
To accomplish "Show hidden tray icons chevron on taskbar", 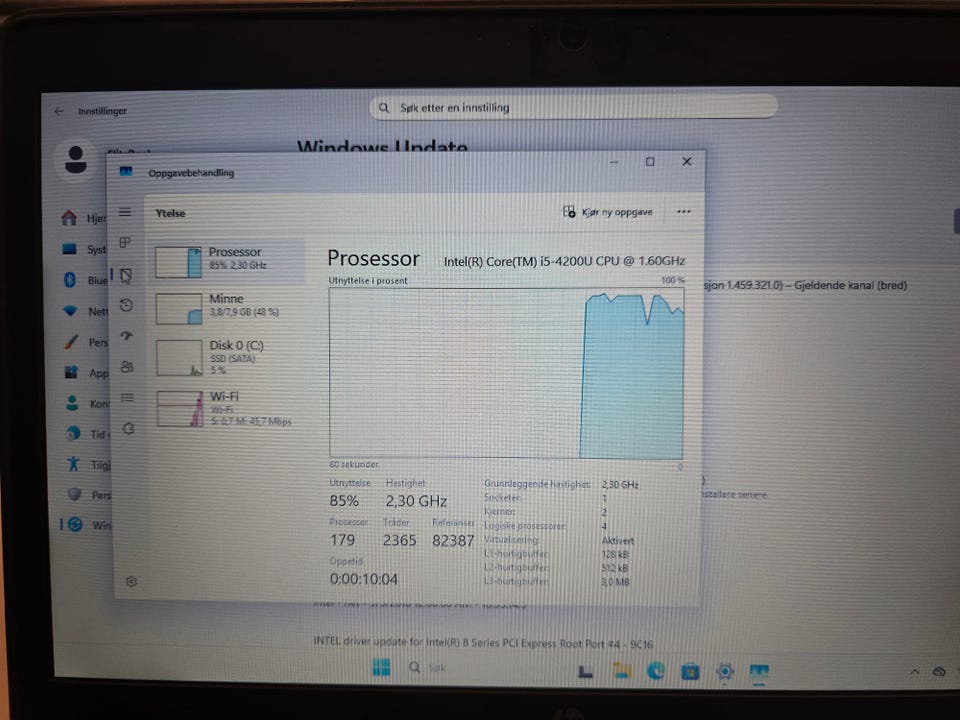I will click(914, 672).
